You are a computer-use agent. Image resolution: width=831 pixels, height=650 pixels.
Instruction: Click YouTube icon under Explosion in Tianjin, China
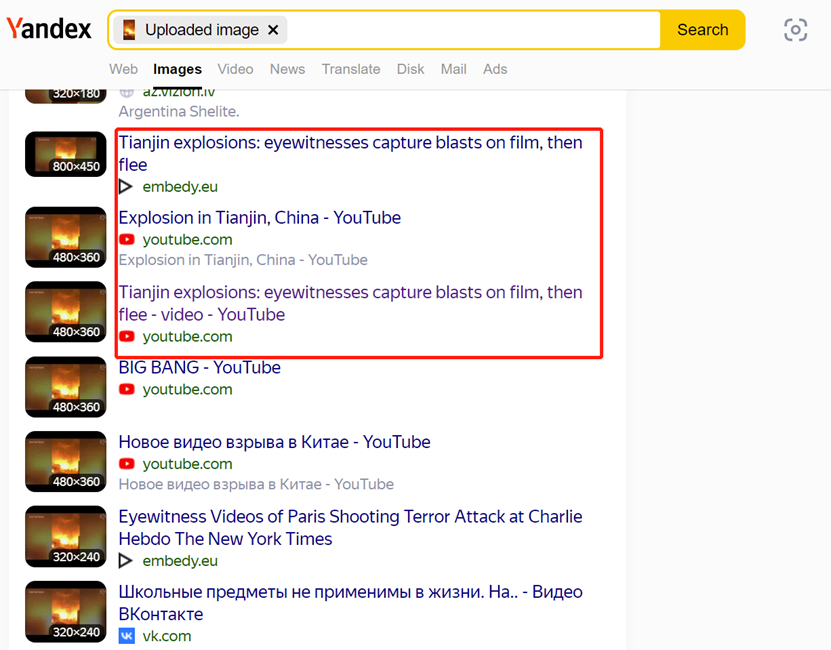tap(127, 240)
